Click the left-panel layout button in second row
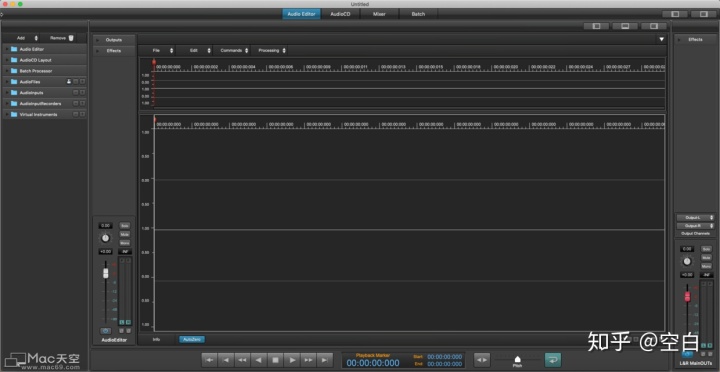720x372 pixels. click(x=596, y=26)
